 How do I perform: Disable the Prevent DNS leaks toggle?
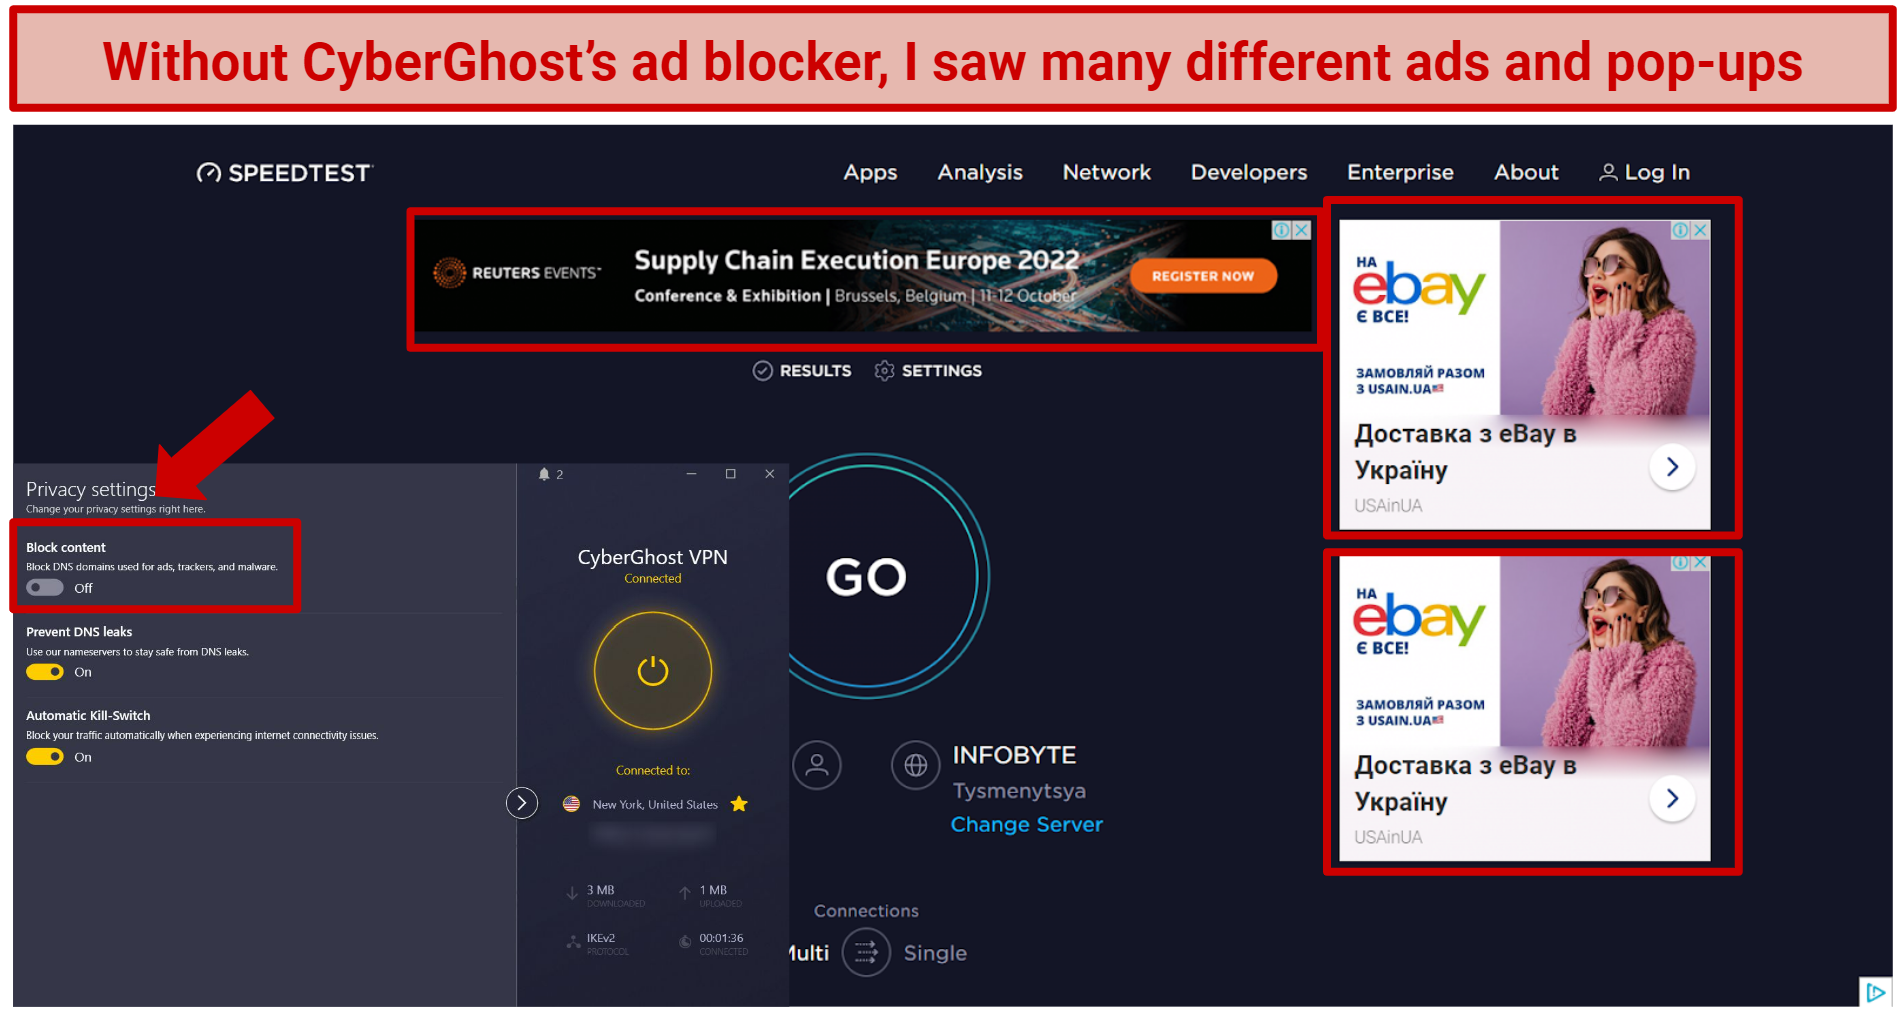click(44, 671)
